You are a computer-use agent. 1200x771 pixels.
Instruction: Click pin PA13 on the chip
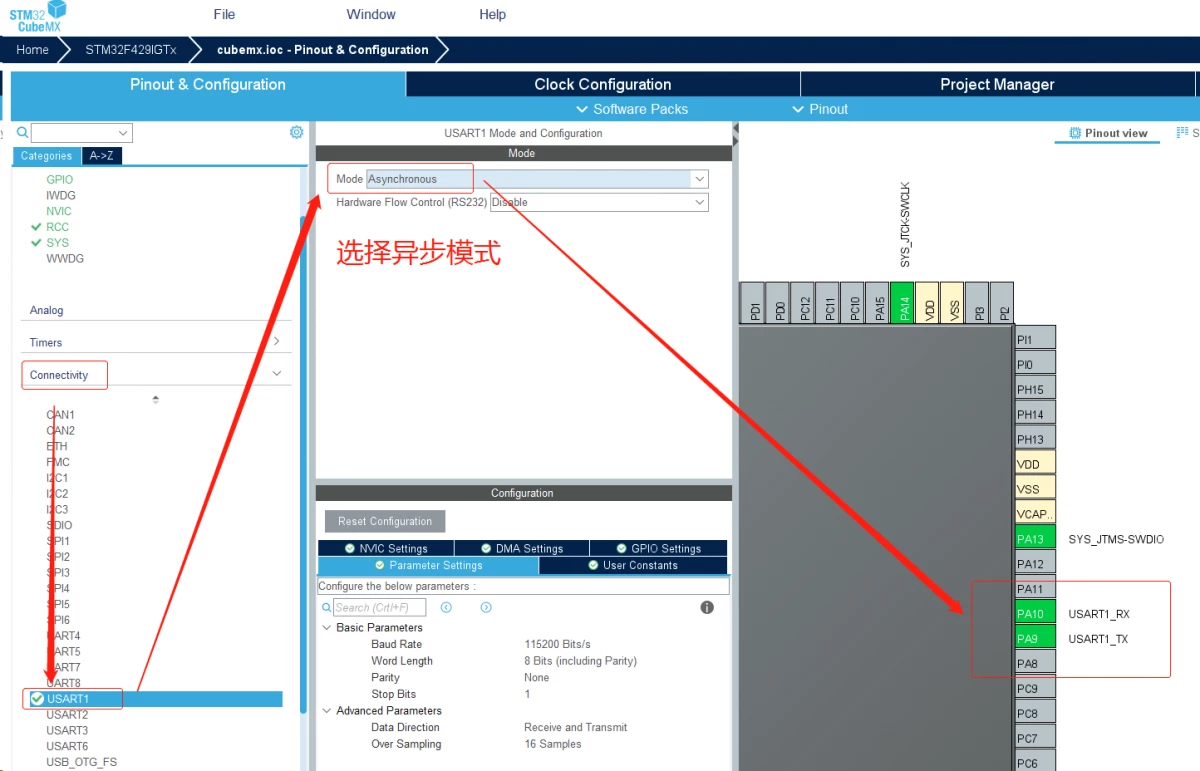coord(1035,539)
